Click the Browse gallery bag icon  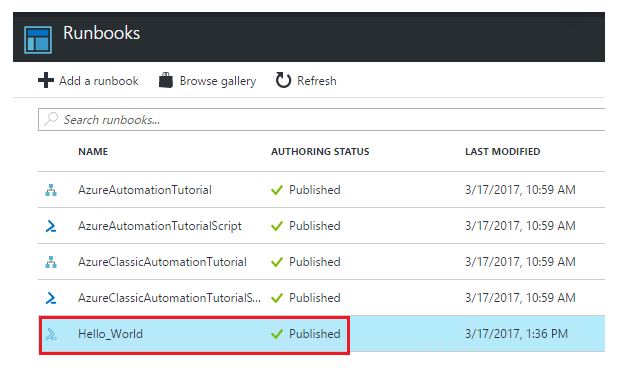[166, 80]
